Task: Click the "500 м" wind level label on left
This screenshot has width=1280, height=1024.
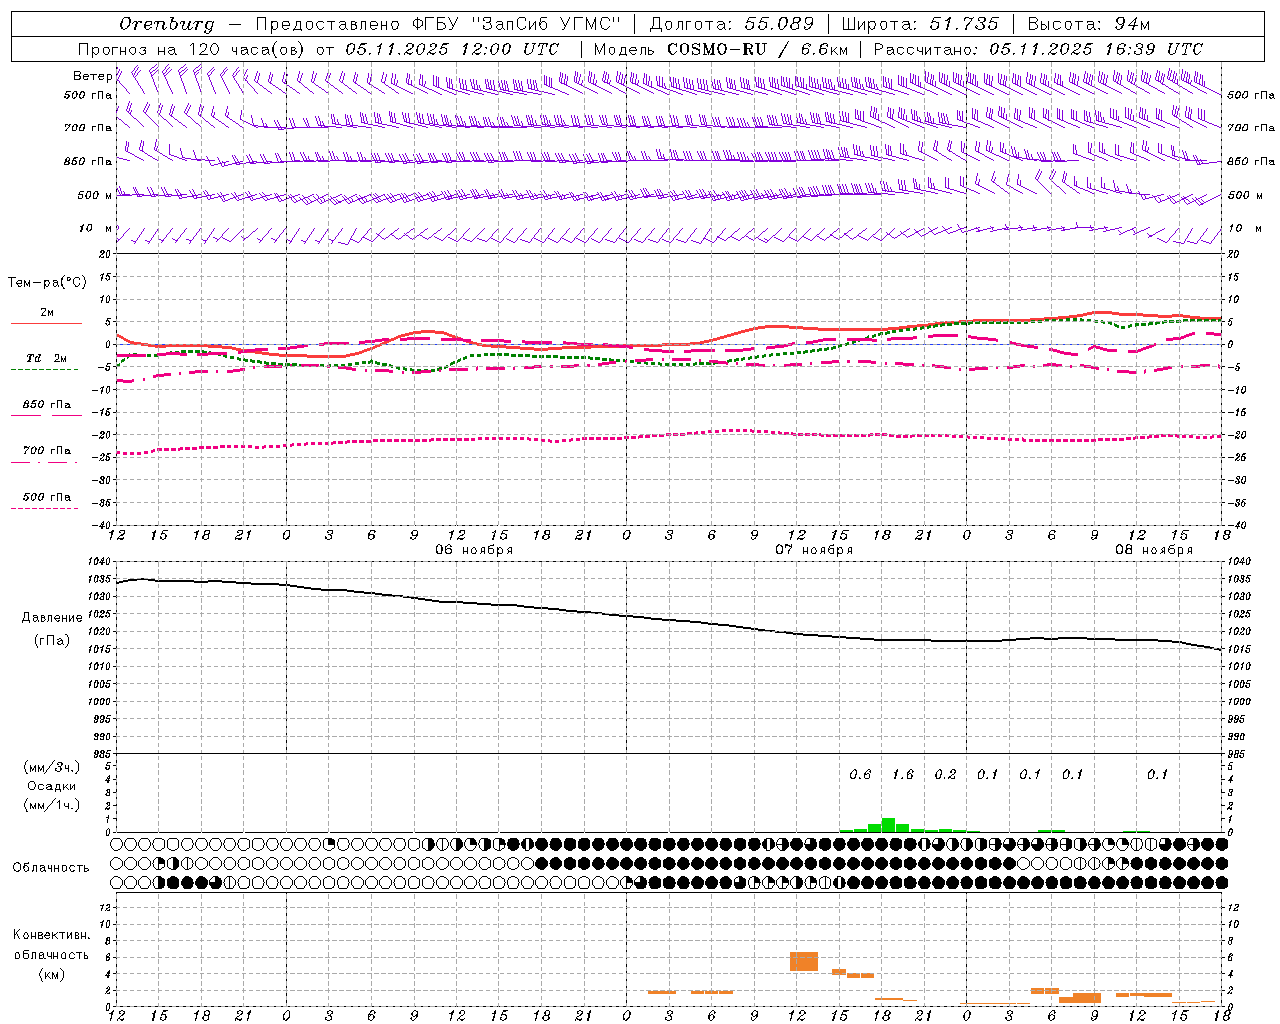Action: click(x=95, y=195)
